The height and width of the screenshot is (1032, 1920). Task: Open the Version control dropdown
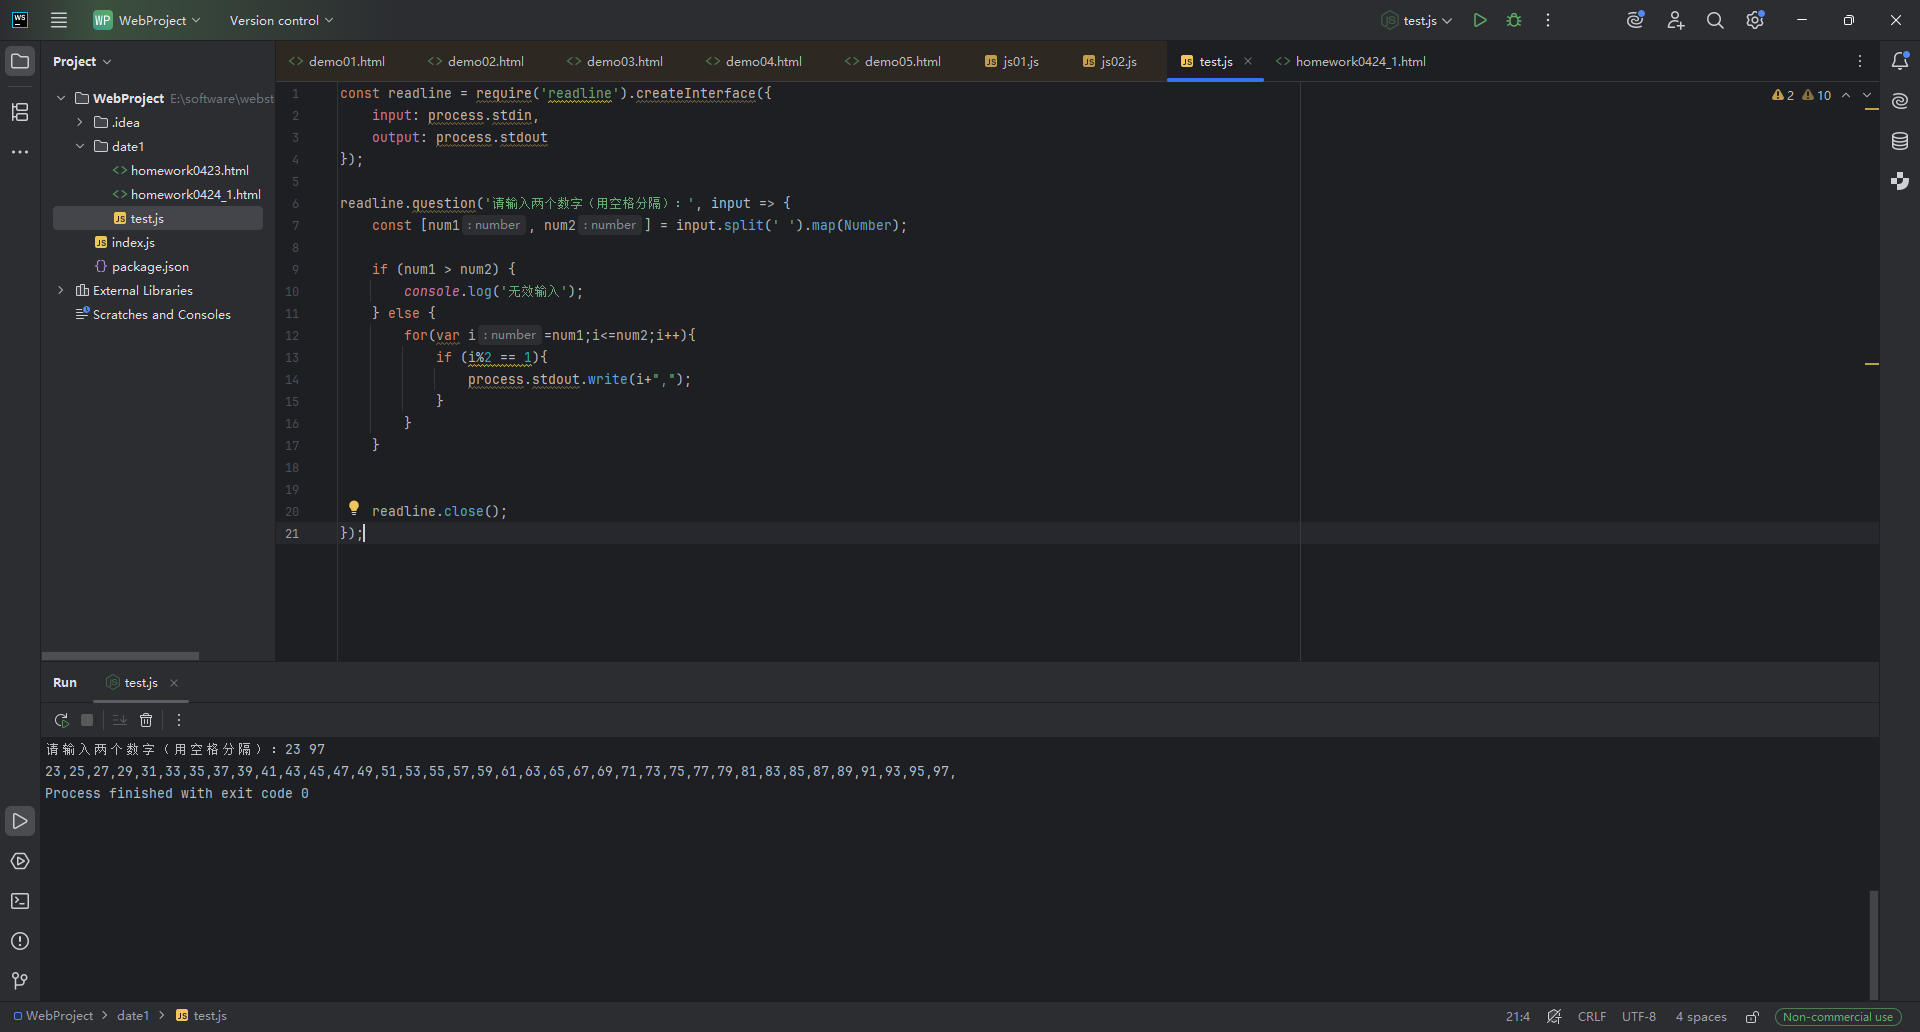pyautogui.click(x=281, y=20)
